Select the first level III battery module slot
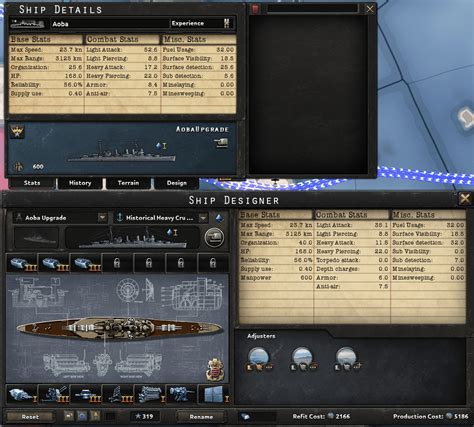Image resolution: width=474 pixels, height=427 pixels. click(x=22, y=263)
